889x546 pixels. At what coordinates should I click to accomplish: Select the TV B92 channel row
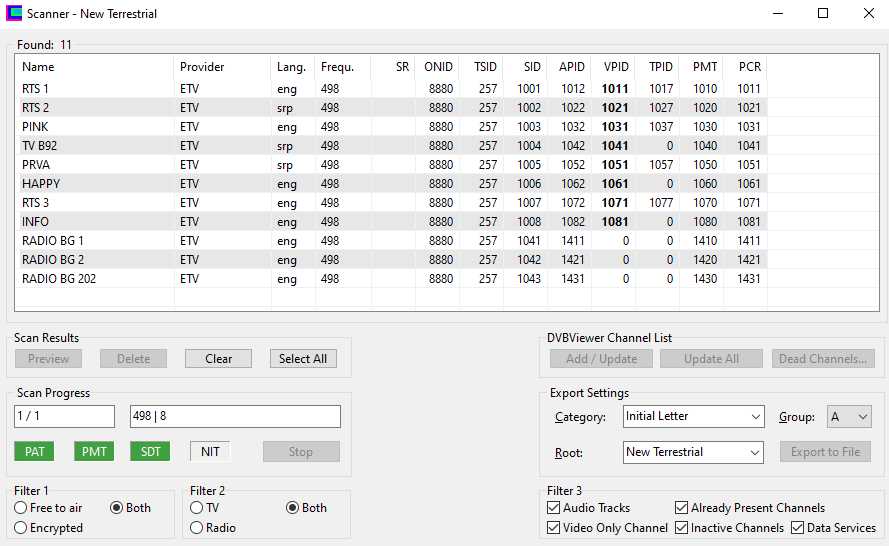click(391, 146)
